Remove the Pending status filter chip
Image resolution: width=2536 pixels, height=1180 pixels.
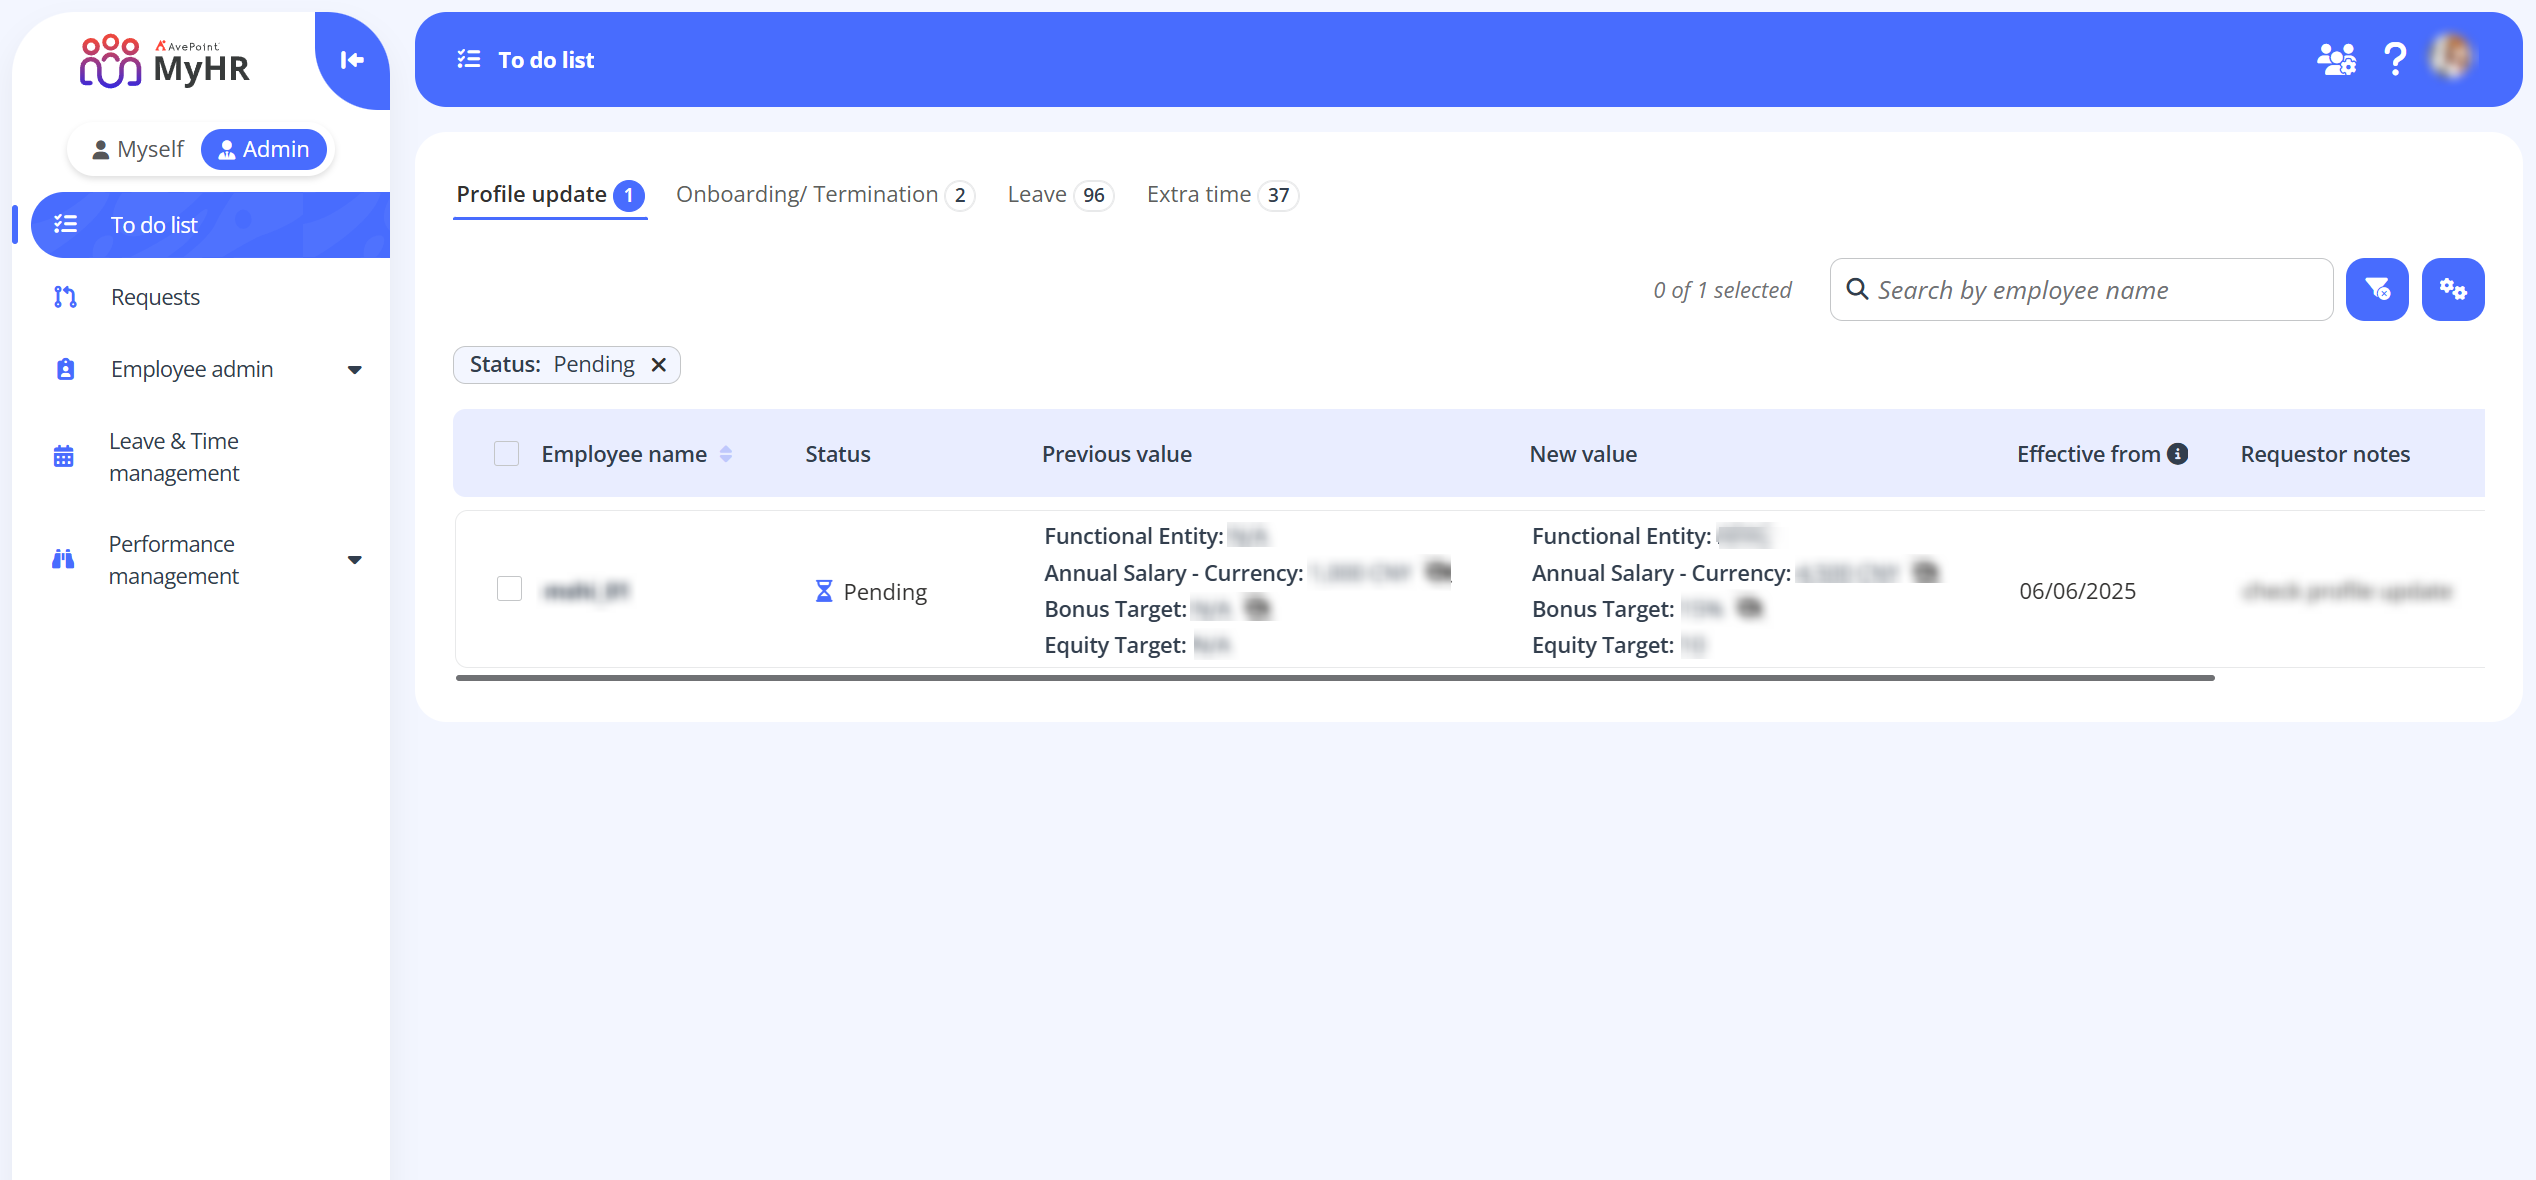click(659, 364)
